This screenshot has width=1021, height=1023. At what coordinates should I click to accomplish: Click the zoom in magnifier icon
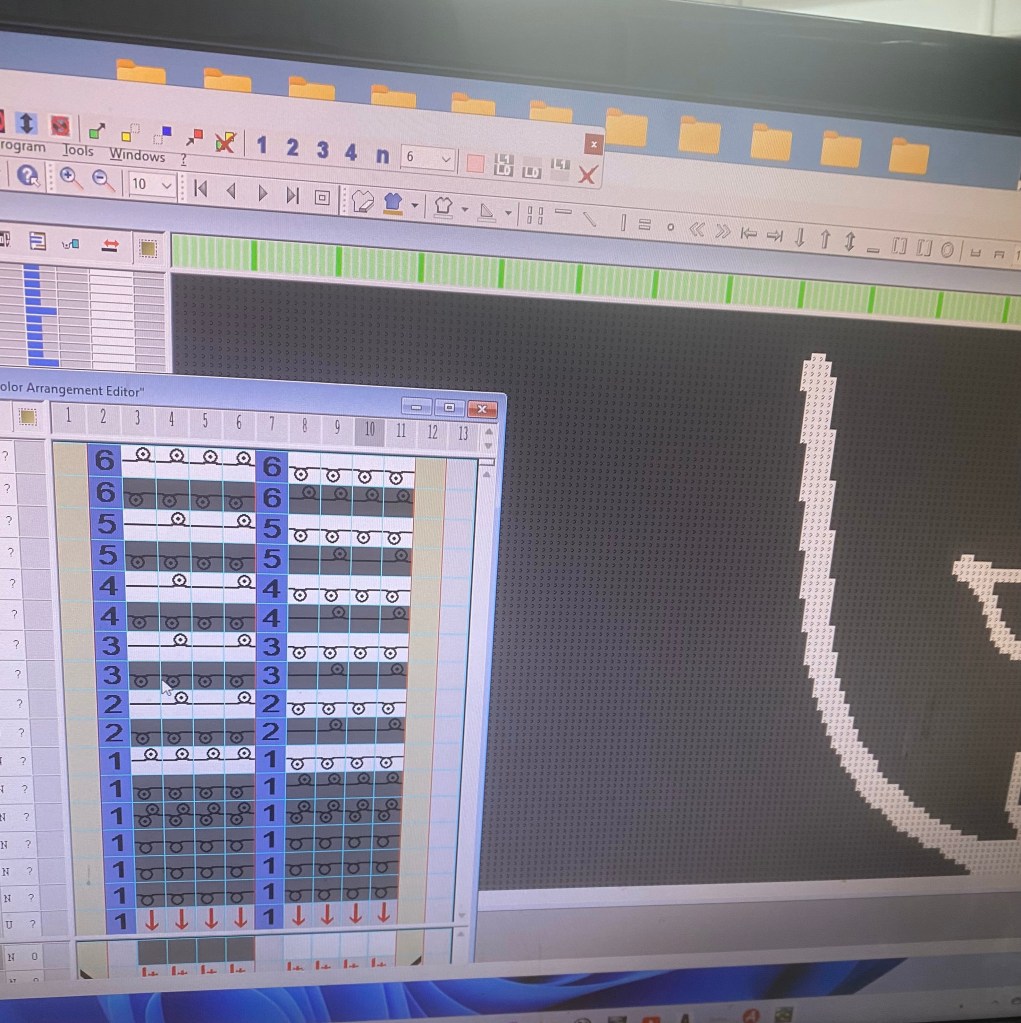[71, 178]
